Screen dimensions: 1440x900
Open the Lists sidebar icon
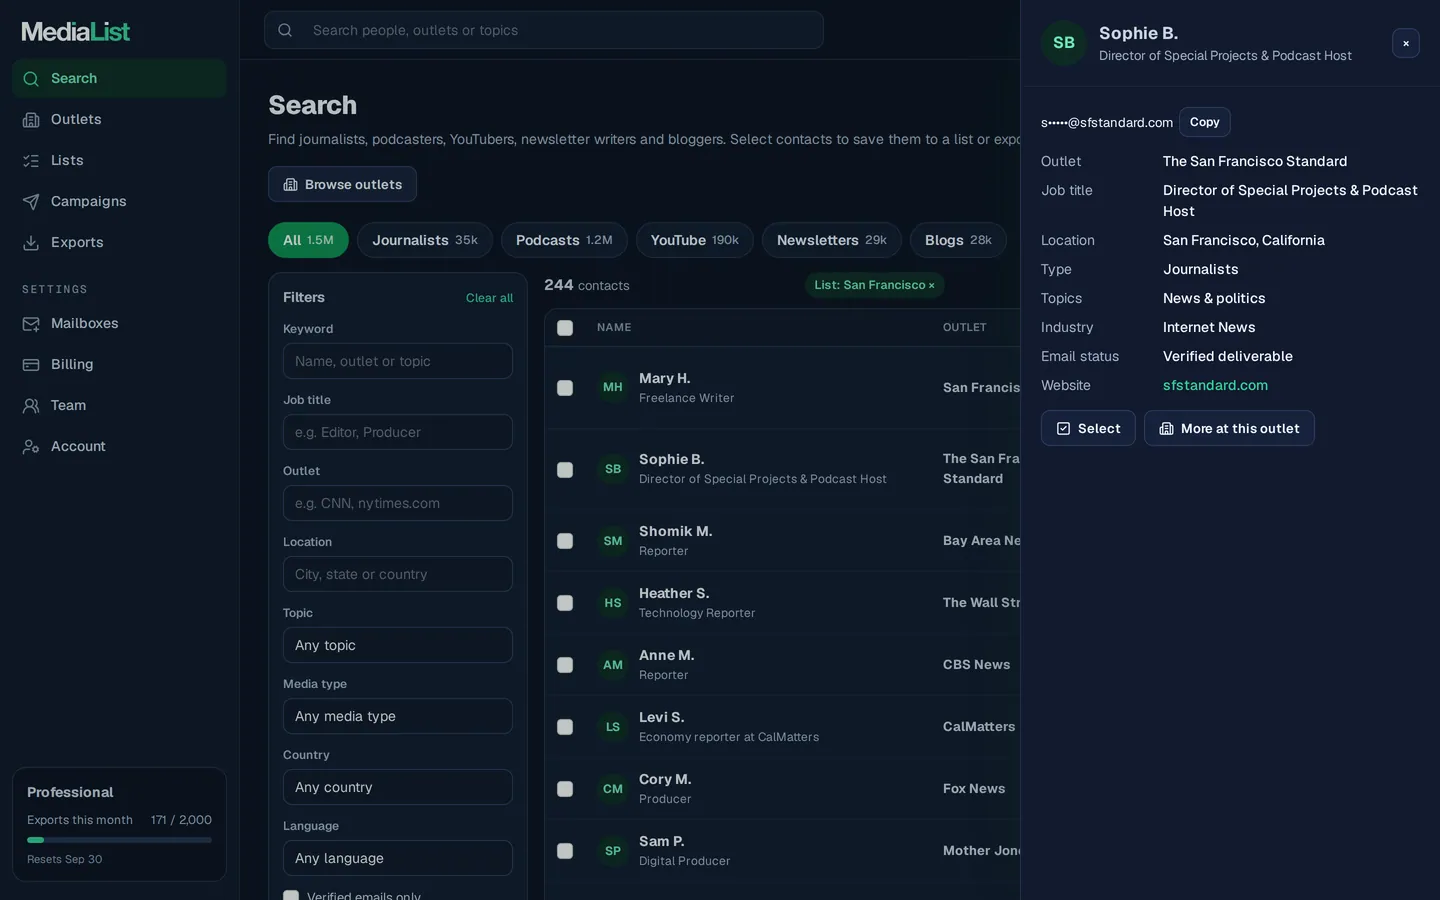[x=31, y=161]
